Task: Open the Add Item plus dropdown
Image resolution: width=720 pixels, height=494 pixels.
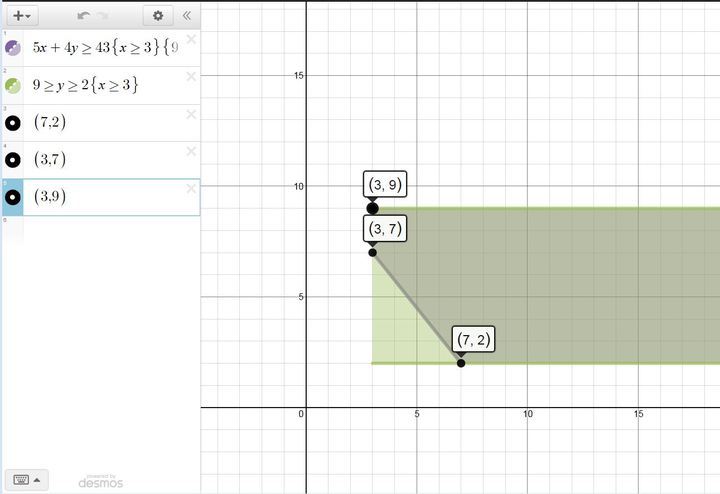Action: point(21,16)
